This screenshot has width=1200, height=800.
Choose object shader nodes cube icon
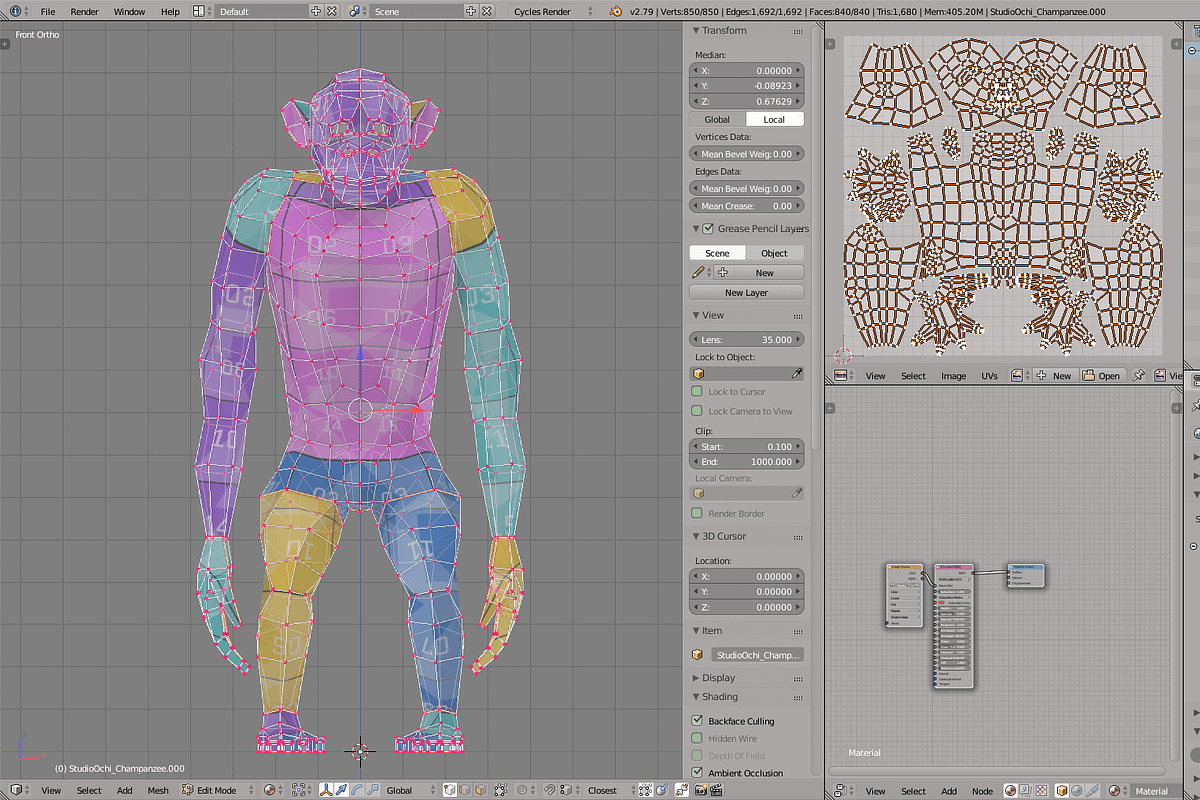pos(1062,791)
